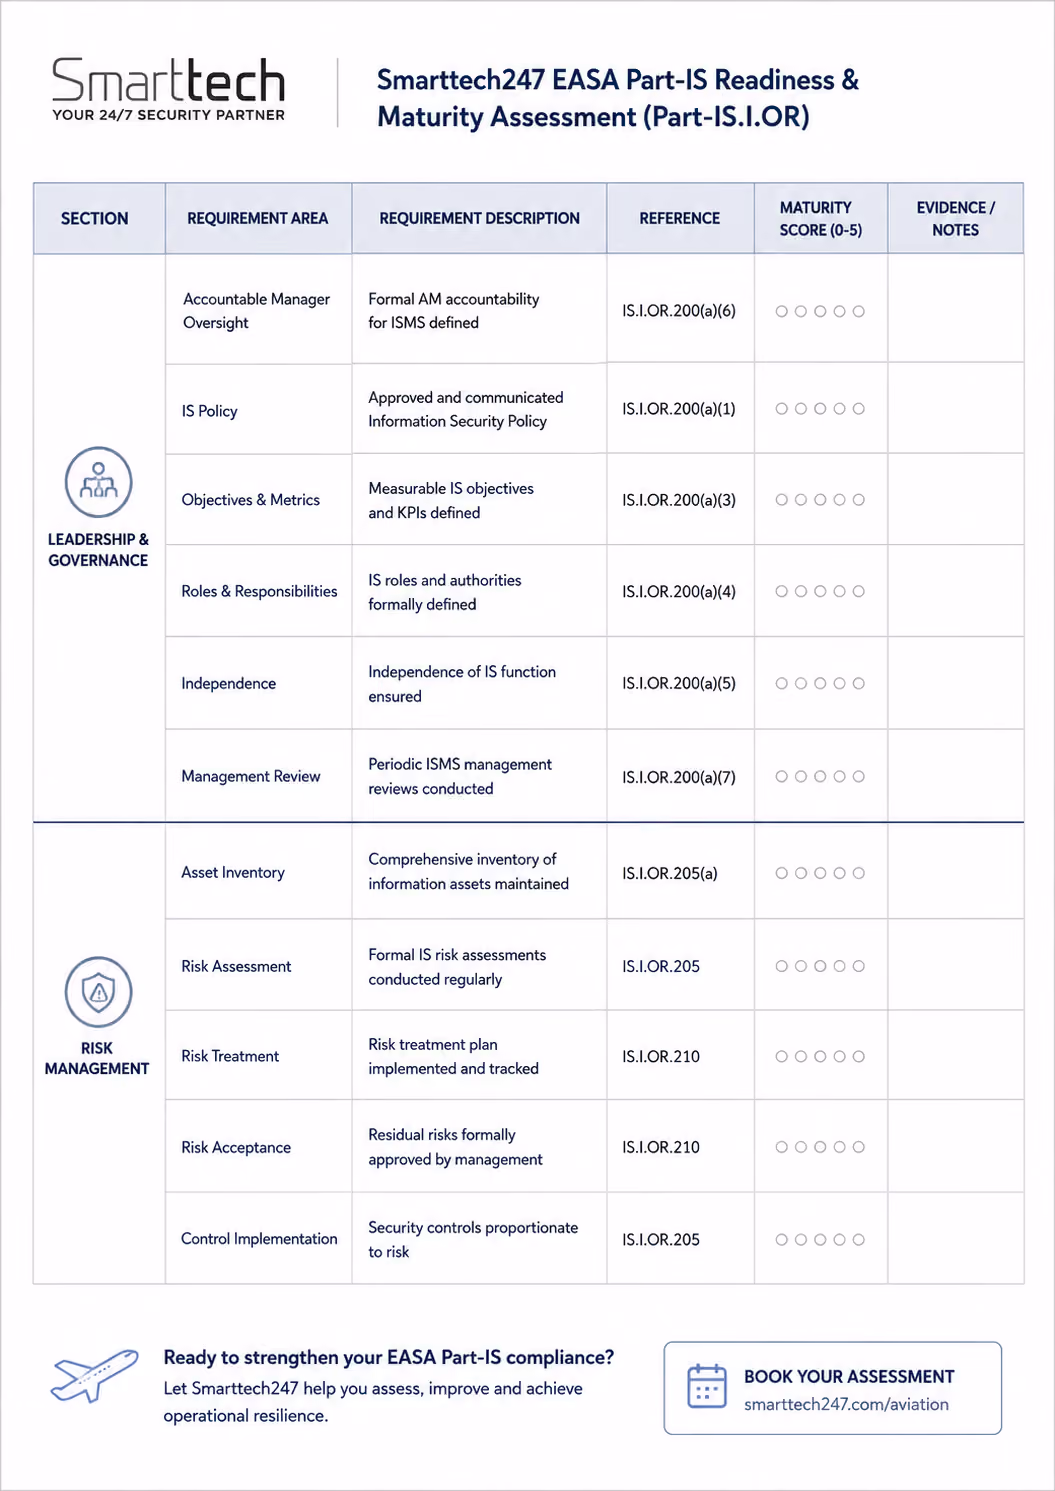Select last maturity circle for Risk Assessment
Image resolution: width=1055 pixels, height=1491 pixels.
[x=859, y=966]
